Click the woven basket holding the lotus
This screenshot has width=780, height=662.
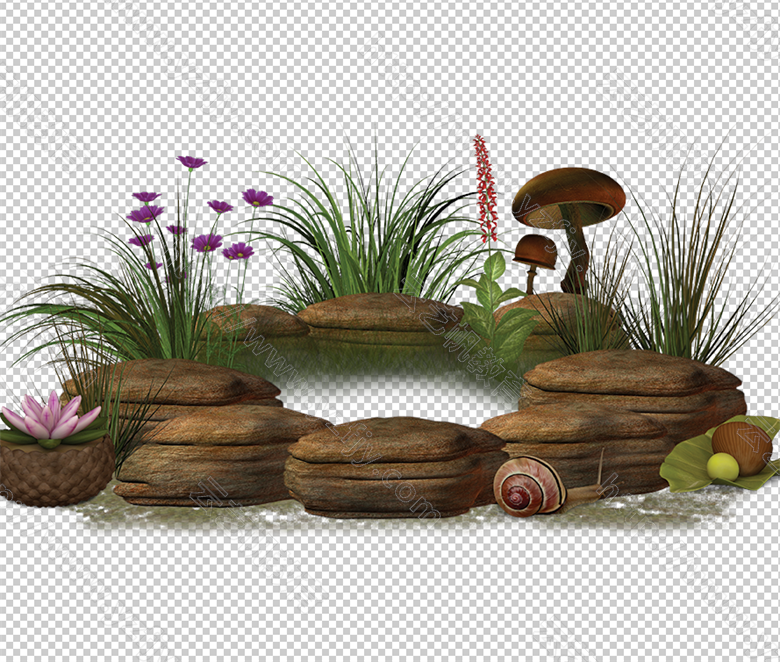pos(56,471)
